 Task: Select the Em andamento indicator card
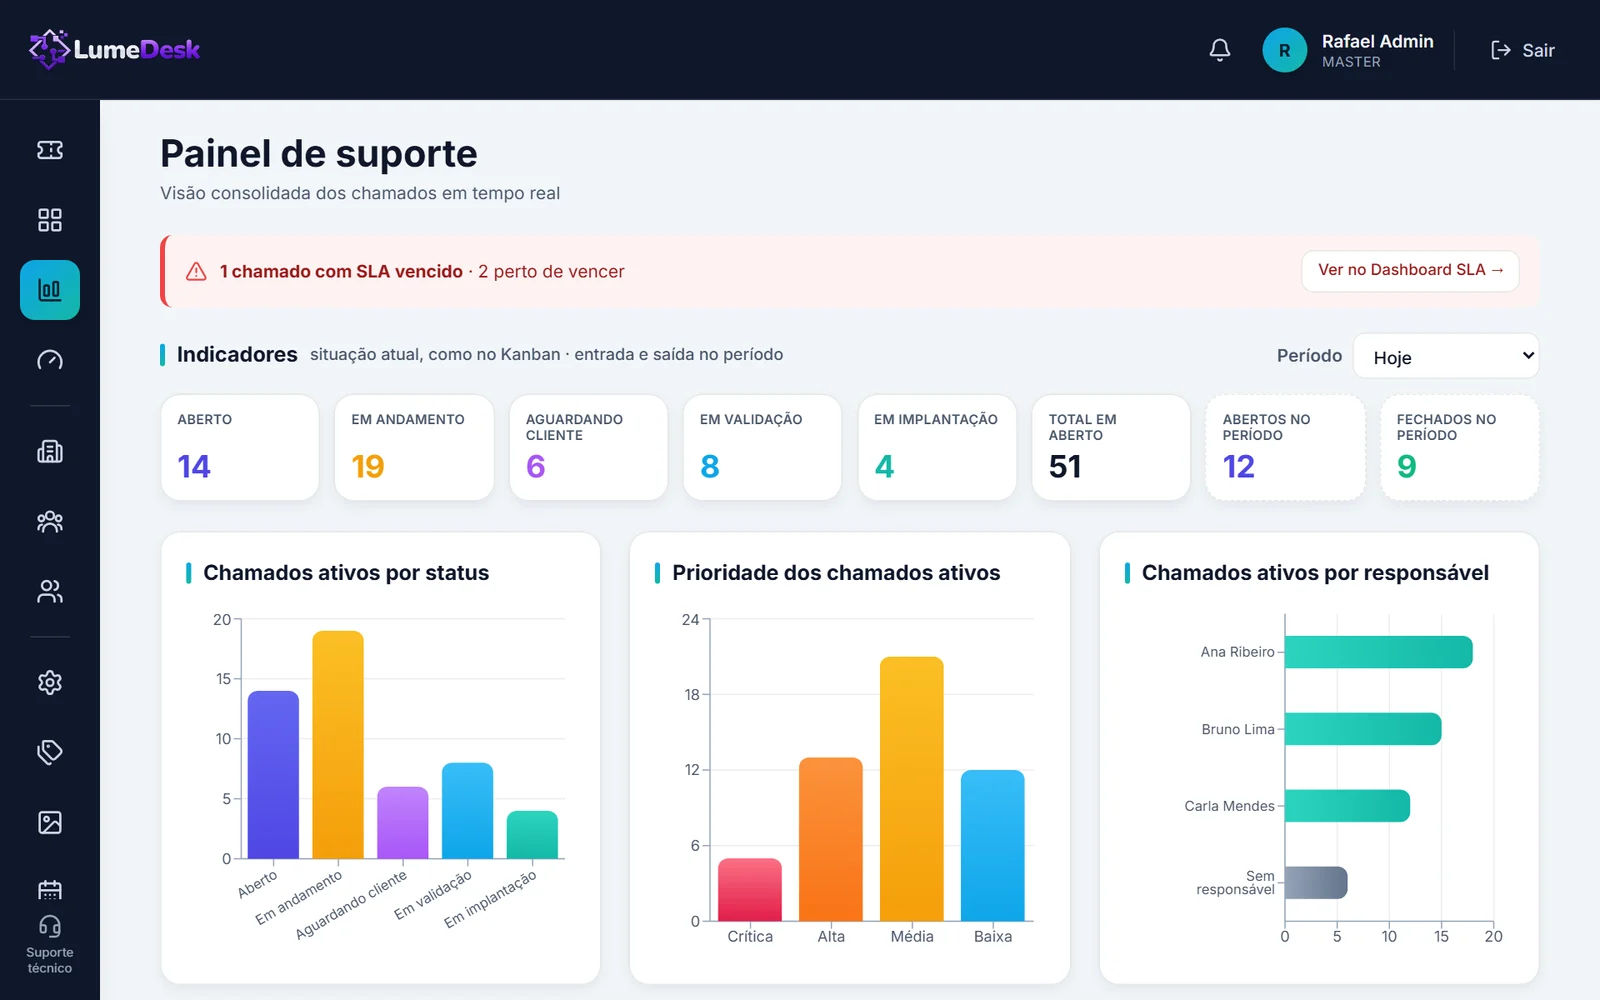point(414,447)
